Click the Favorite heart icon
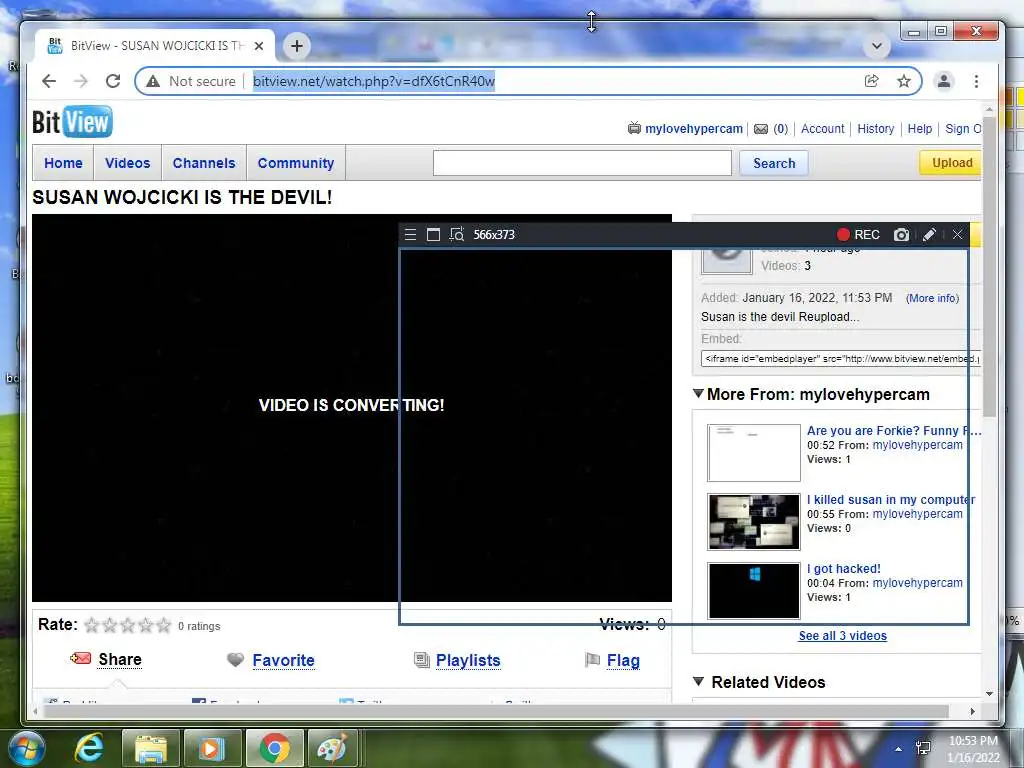Viewport: 1024px width, 768px height. pyautogui.click(x=235, y=660)
